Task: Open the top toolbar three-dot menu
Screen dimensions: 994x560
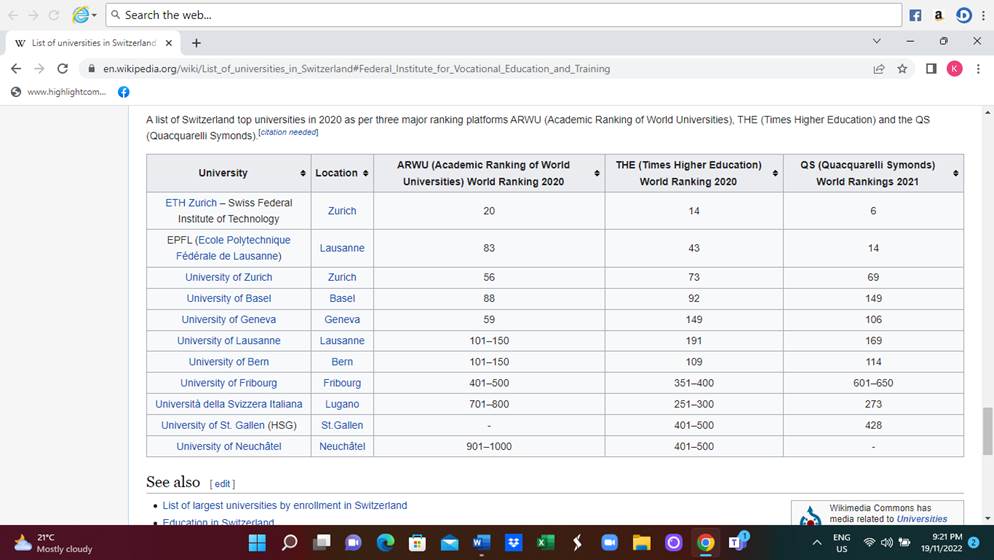Action: [983, 15]
